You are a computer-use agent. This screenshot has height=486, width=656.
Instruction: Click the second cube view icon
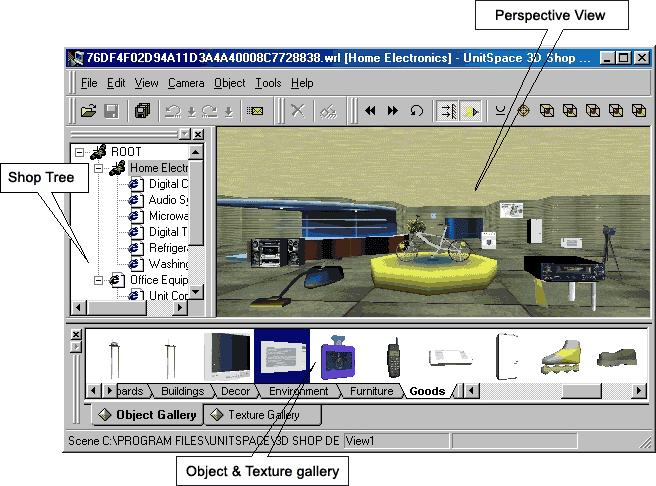[x=570, y=111]
